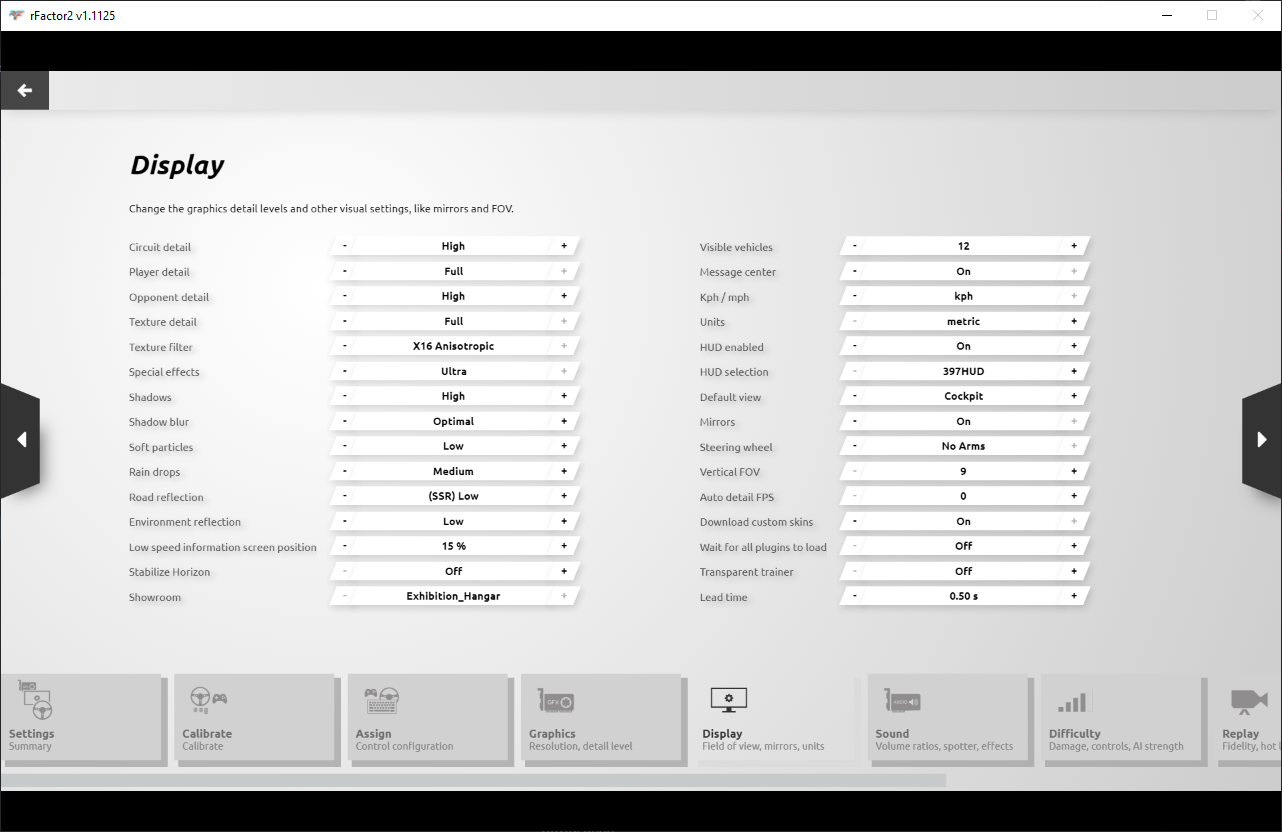Screen dimensions: 1282x832
Task: Enable Wait for all plugins to load
Action: [x=1074, y=546]
